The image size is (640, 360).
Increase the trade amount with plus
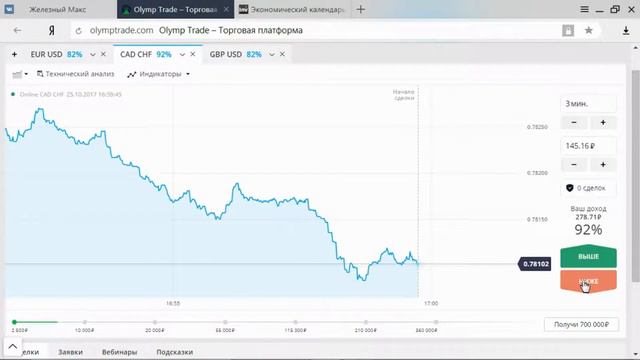603,164
